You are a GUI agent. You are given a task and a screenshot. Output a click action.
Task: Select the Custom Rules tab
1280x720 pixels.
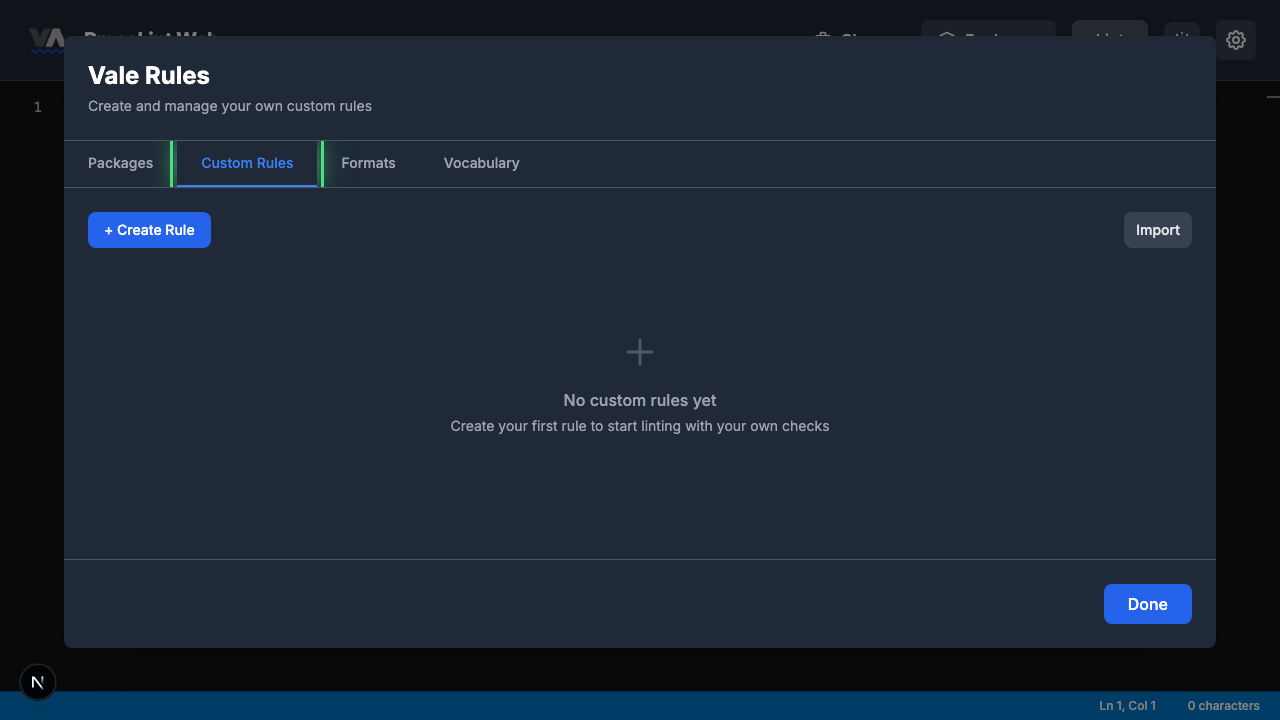click(247, 163)
